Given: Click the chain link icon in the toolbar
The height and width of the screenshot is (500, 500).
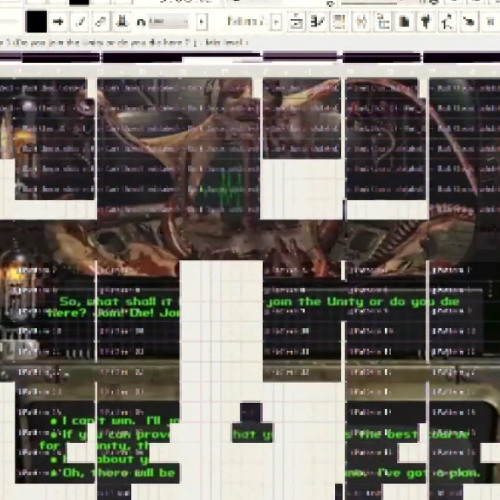Looking at the screenshot, I should click(100, 22).
